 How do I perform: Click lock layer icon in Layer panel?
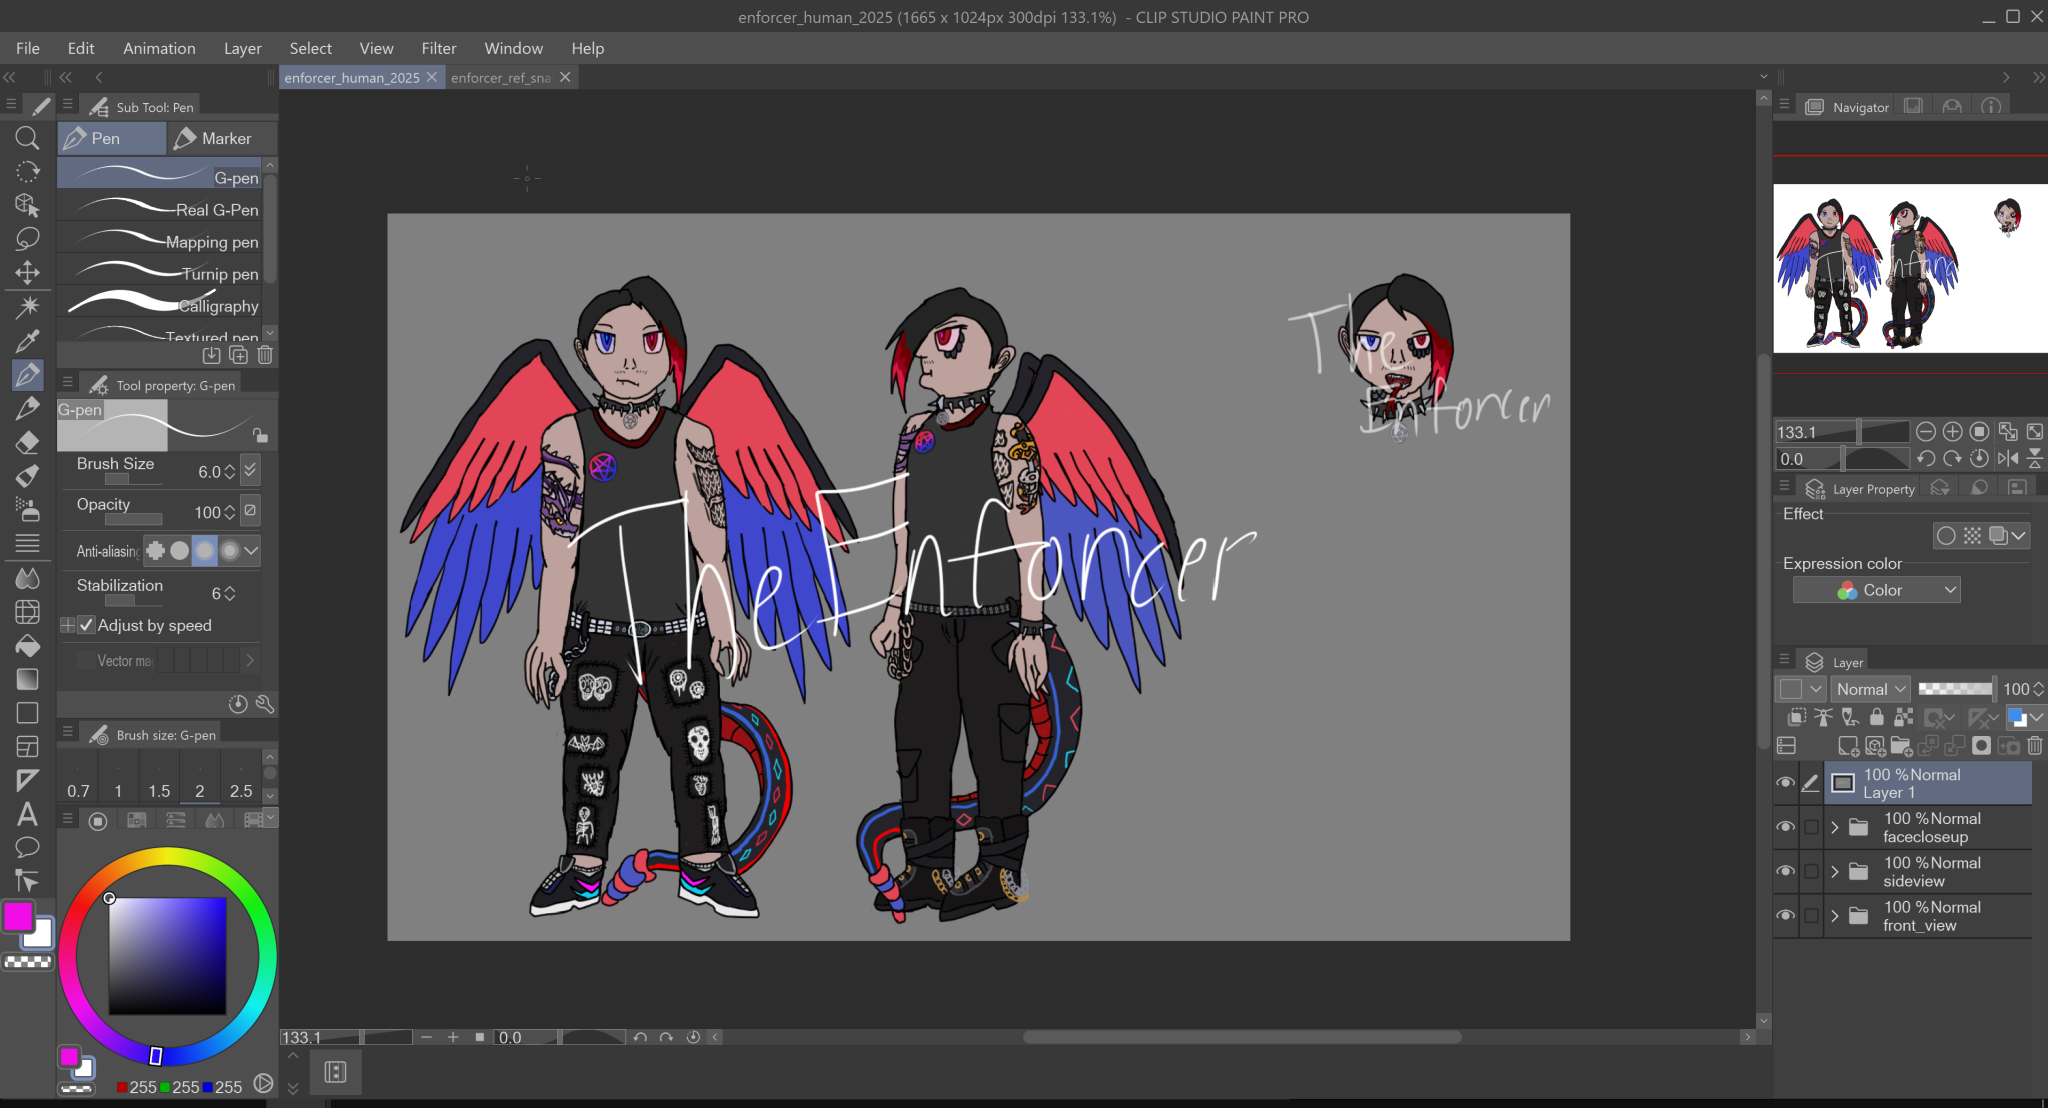(1876, 717)
